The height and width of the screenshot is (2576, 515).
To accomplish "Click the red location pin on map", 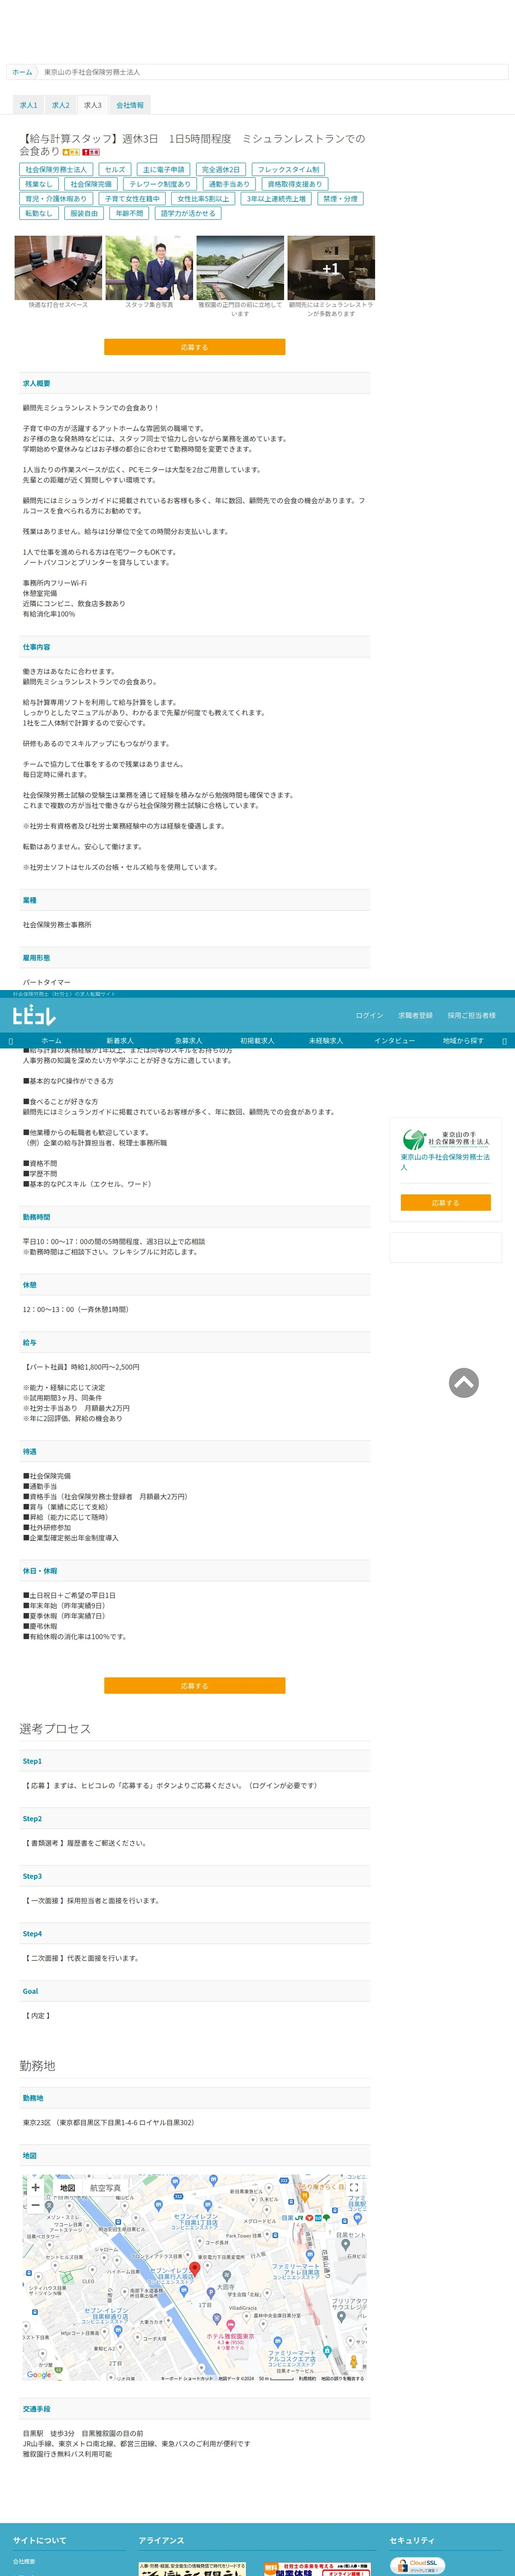I will pos(195,2269).
